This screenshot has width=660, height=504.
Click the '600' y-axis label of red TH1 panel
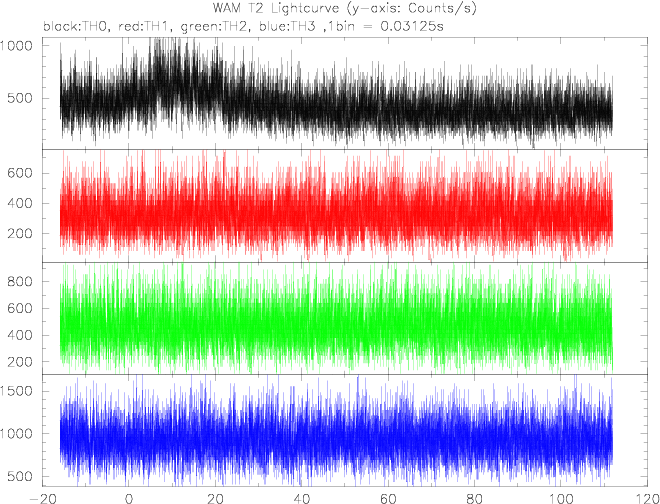(21, 173)
